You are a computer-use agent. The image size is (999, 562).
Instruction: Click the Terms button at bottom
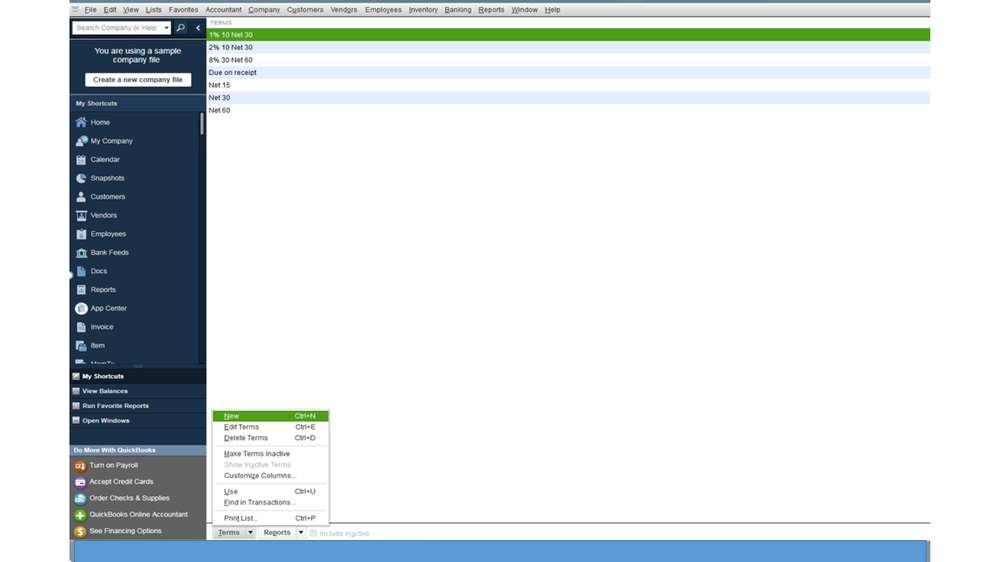[229, 533]
